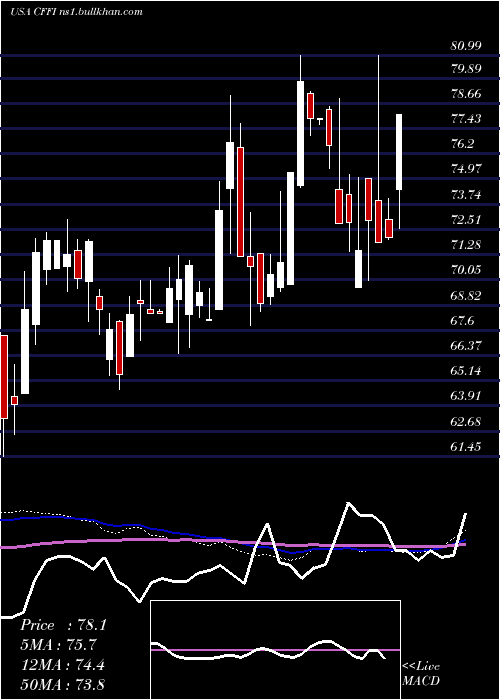Click the 67.6 price axis label
500x700 pixels.
[x=463, y=321]
